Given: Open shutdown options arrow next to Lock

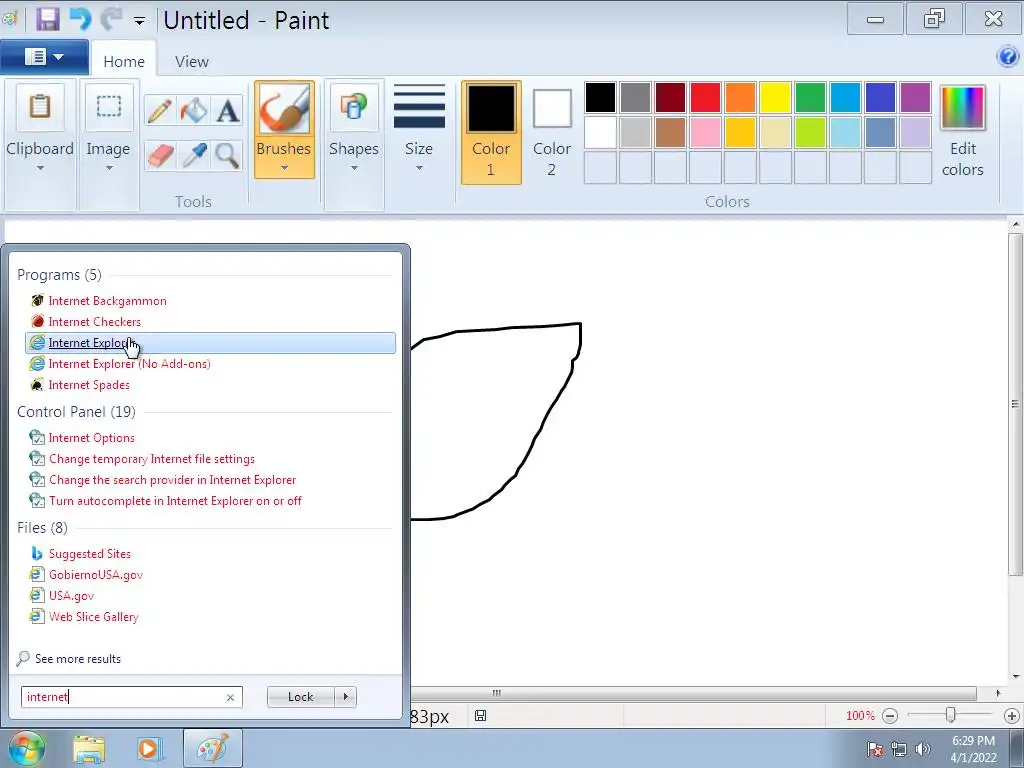Looking at the screenshot, I should click(345, 697).
